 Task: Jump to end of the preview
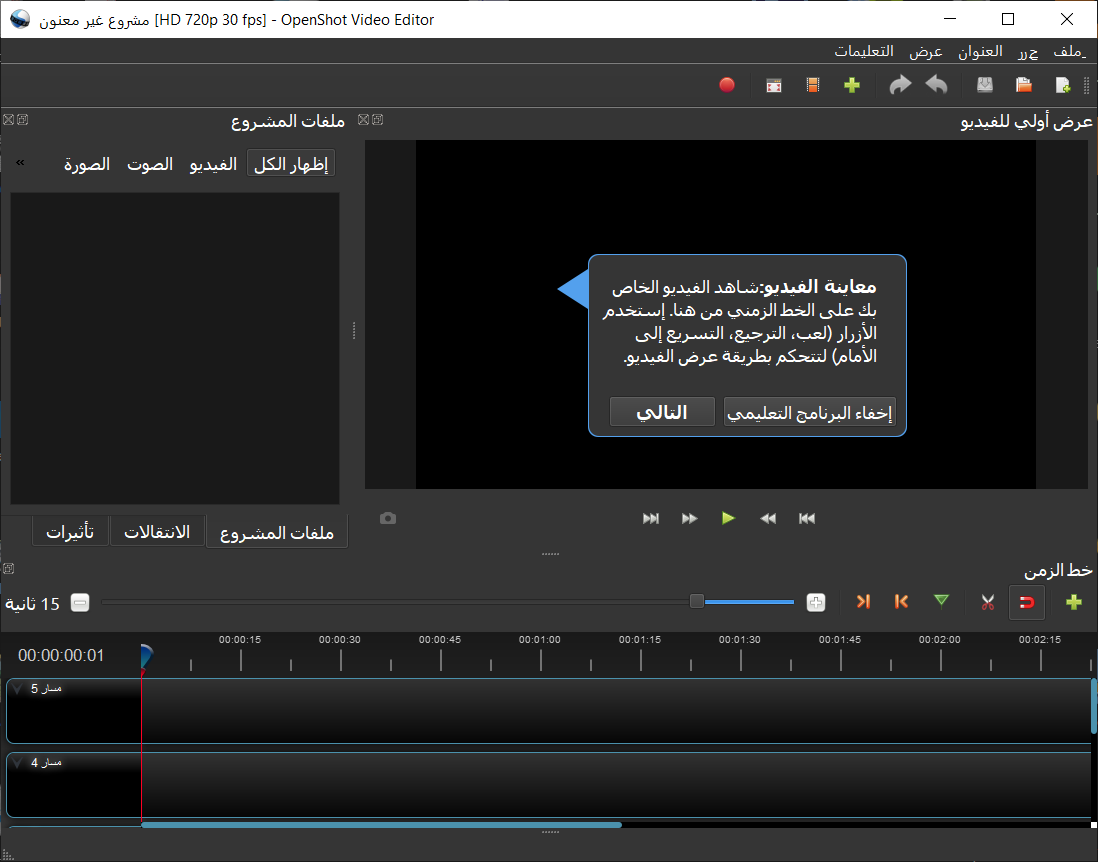(x=651, y=518)
